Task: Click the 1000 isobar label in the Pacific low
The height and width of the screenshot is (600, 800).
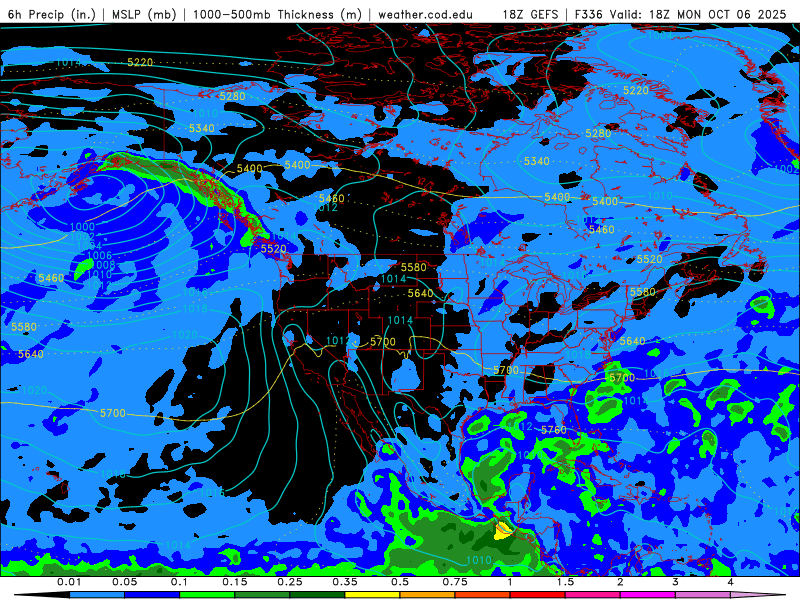Action: click(82, 227)
